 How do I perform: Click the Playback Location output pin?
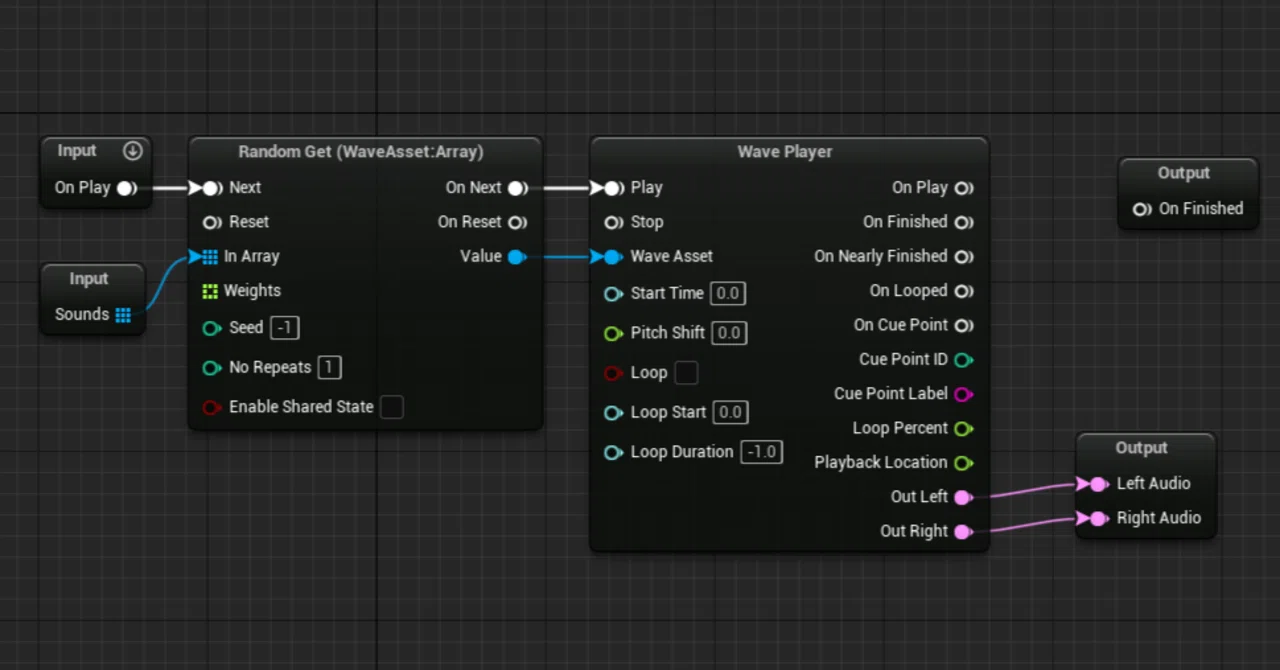pos(963,463)
